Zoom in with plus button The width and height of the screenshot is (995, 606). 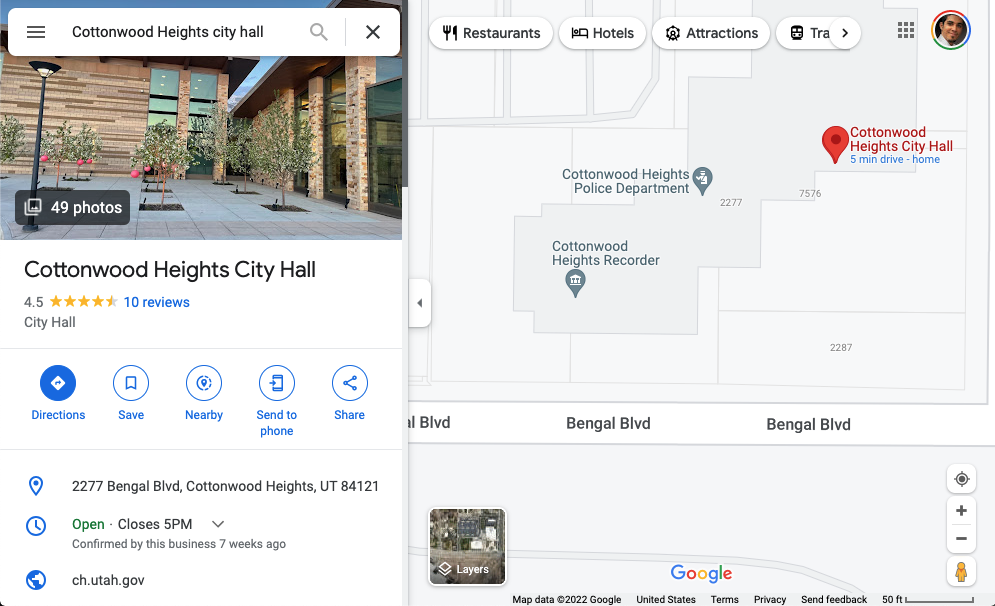point(961,510)
